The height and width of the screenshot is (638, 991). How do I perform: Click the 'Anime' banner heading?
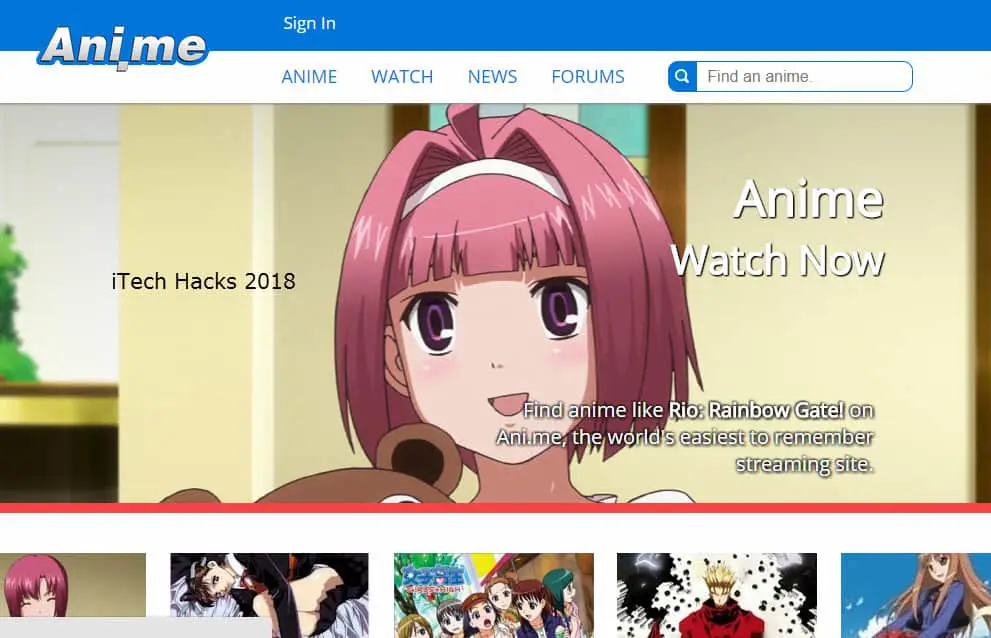[x=808, y=199]
